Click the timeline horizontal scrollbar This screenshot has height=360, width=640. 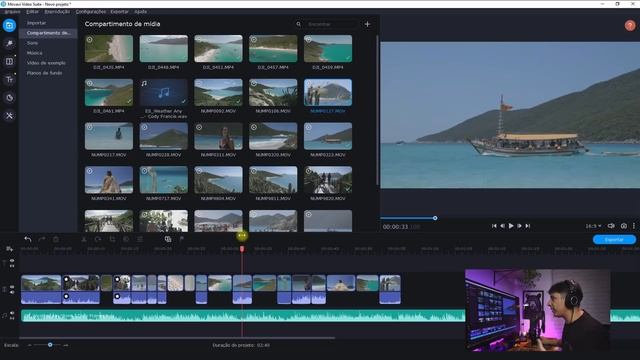177,338
